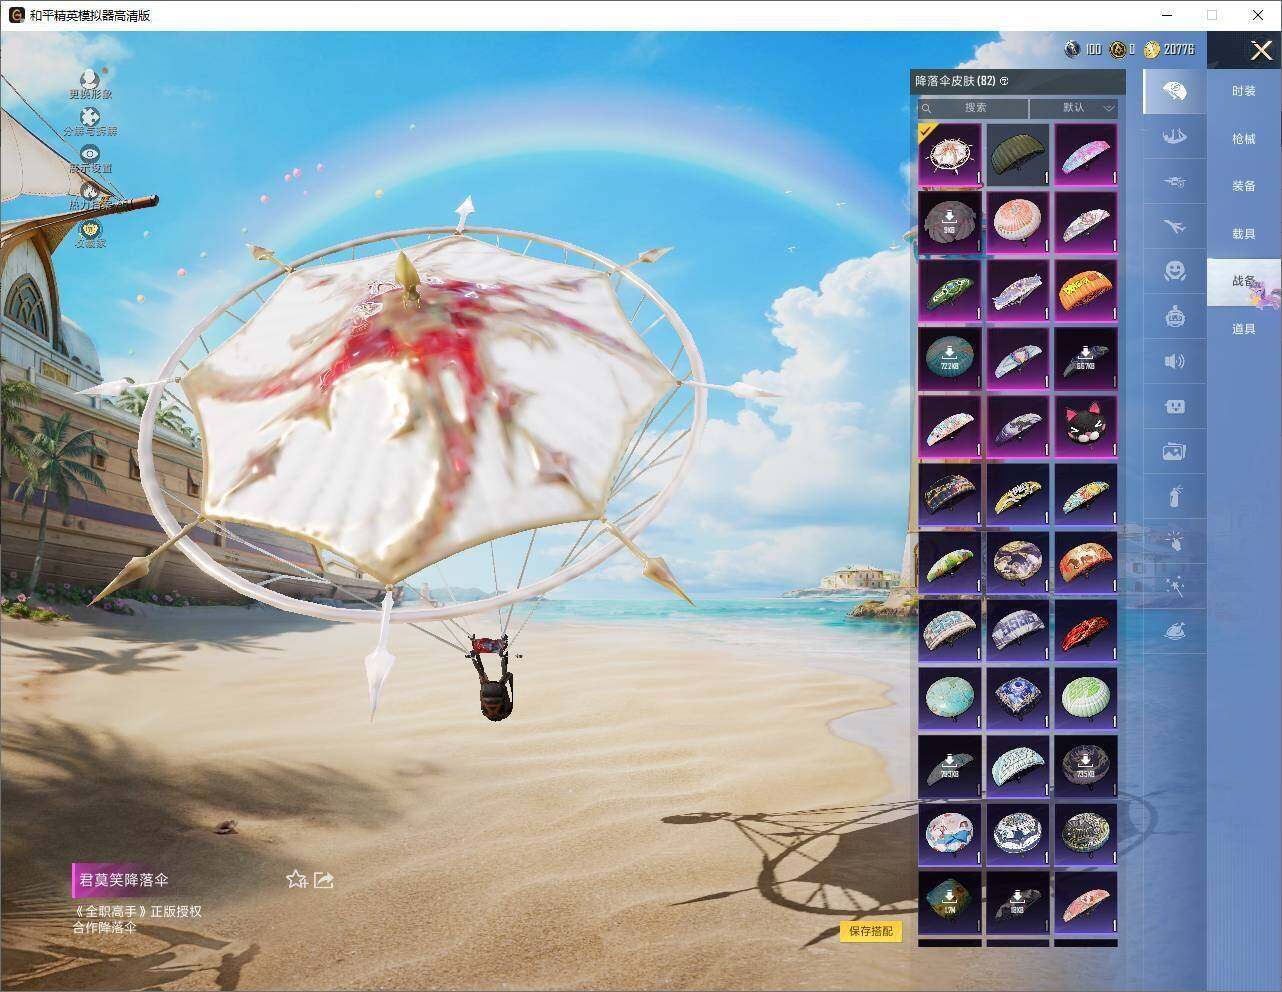This screenshot has height=992, width=1282.
Task: Click the globe currency icon showing 100
Action: click(x=1073, y=49)
